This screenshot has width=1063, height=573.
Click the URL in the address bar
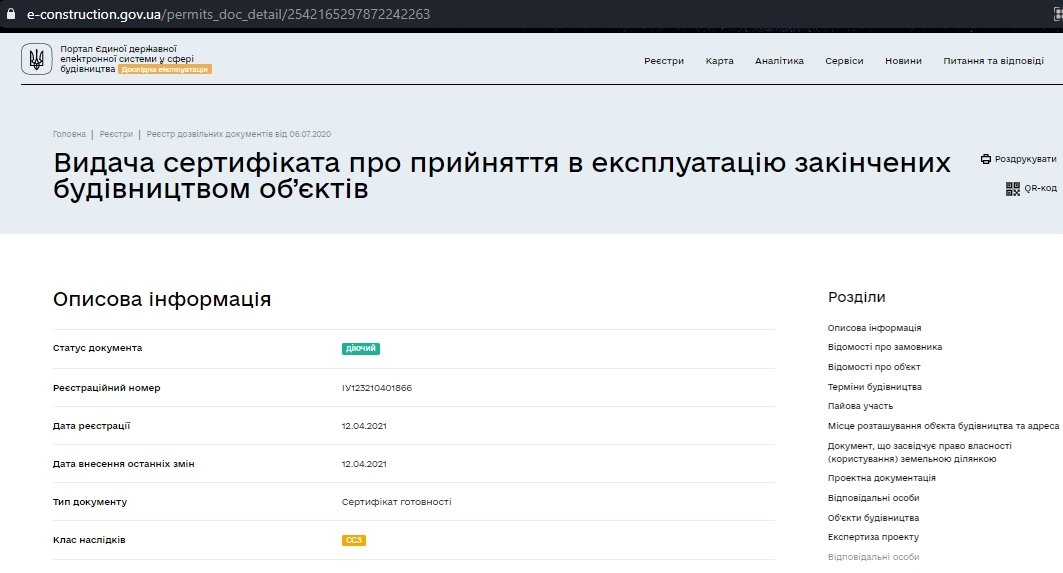click(x=228, y=14)
